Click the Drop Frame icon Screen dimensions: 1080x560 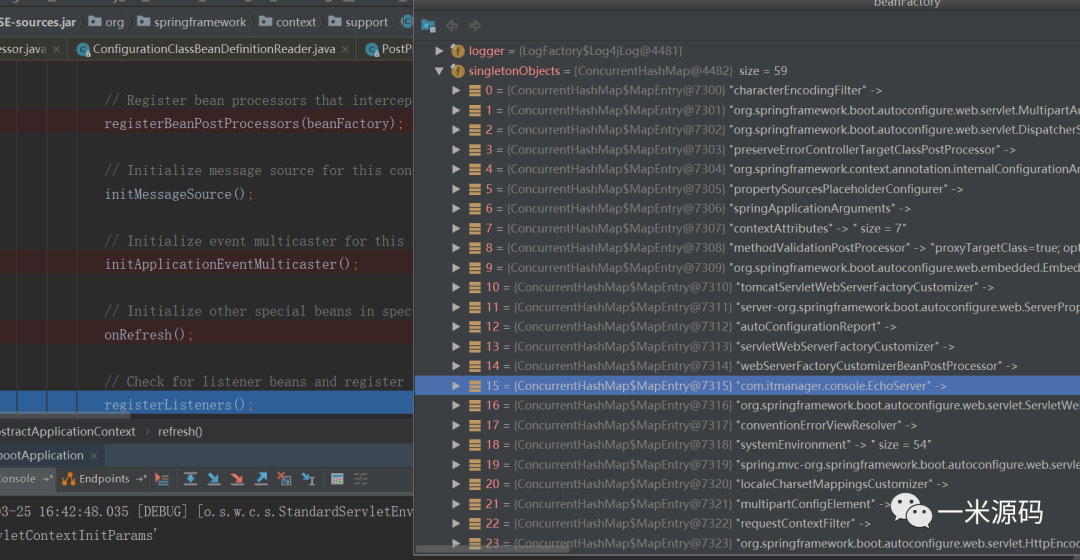[284, 479]
